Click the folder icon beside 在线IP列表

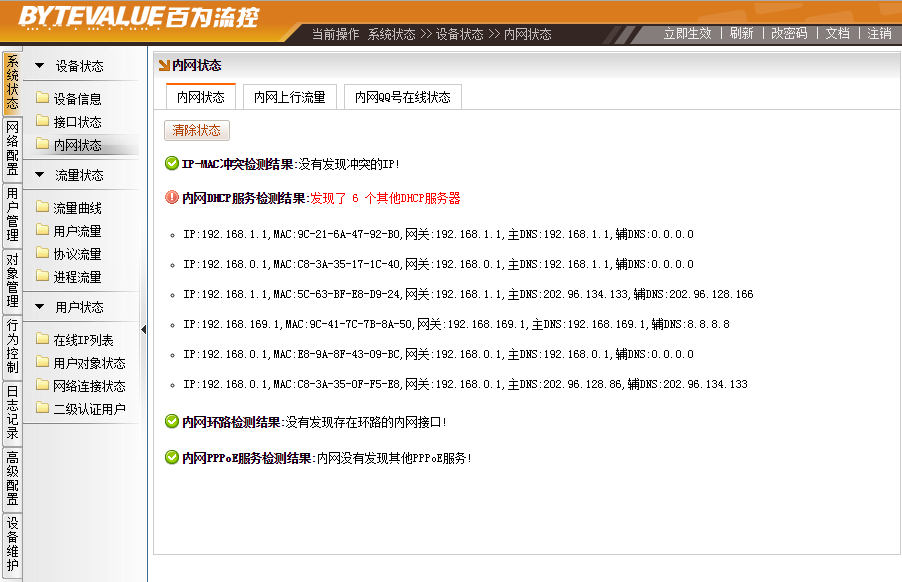pyautogui.click(x=42, y=340)
